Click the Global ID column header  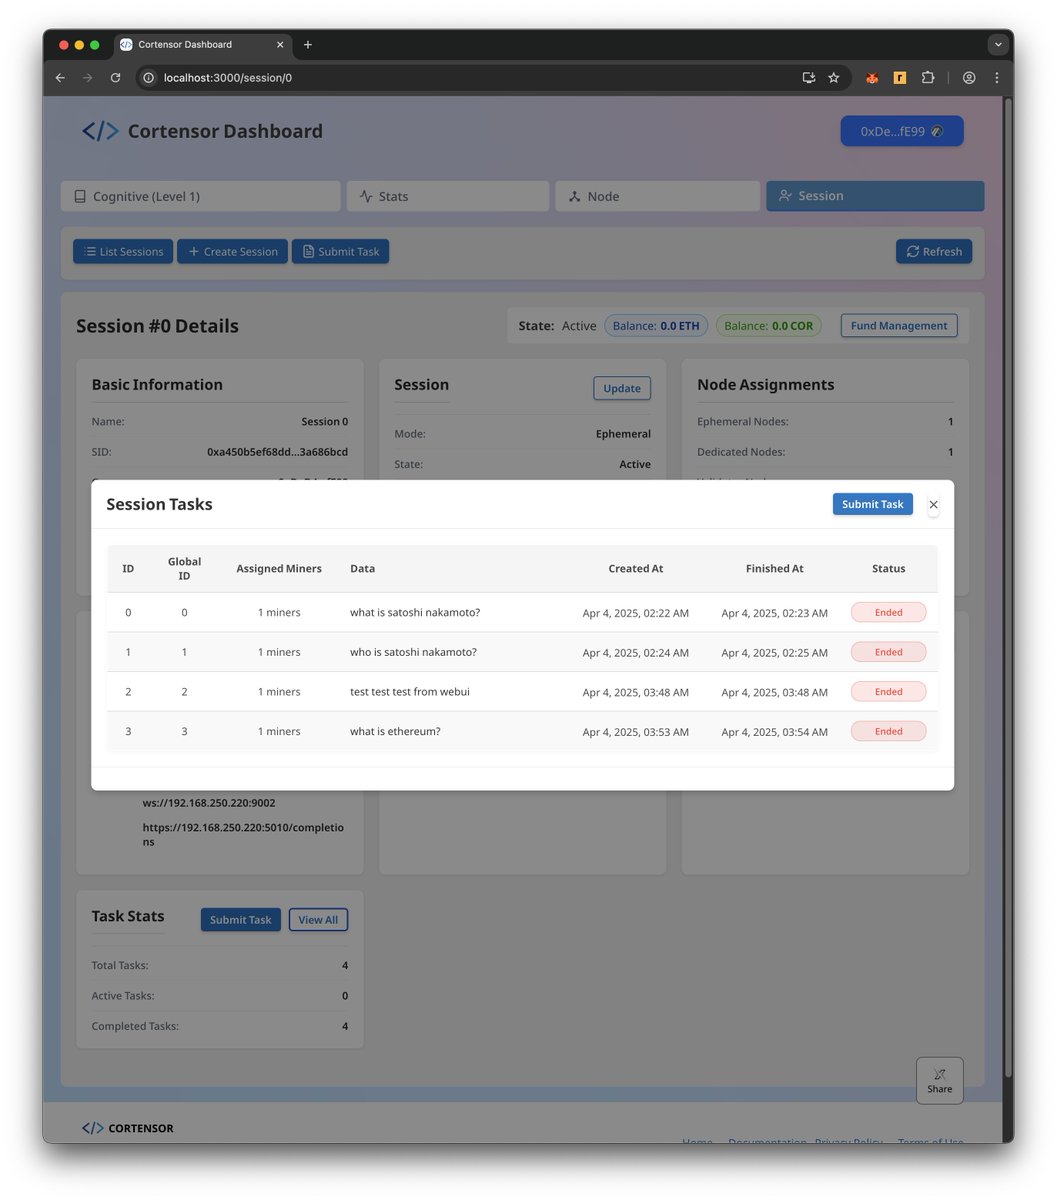tap(184, 568)
